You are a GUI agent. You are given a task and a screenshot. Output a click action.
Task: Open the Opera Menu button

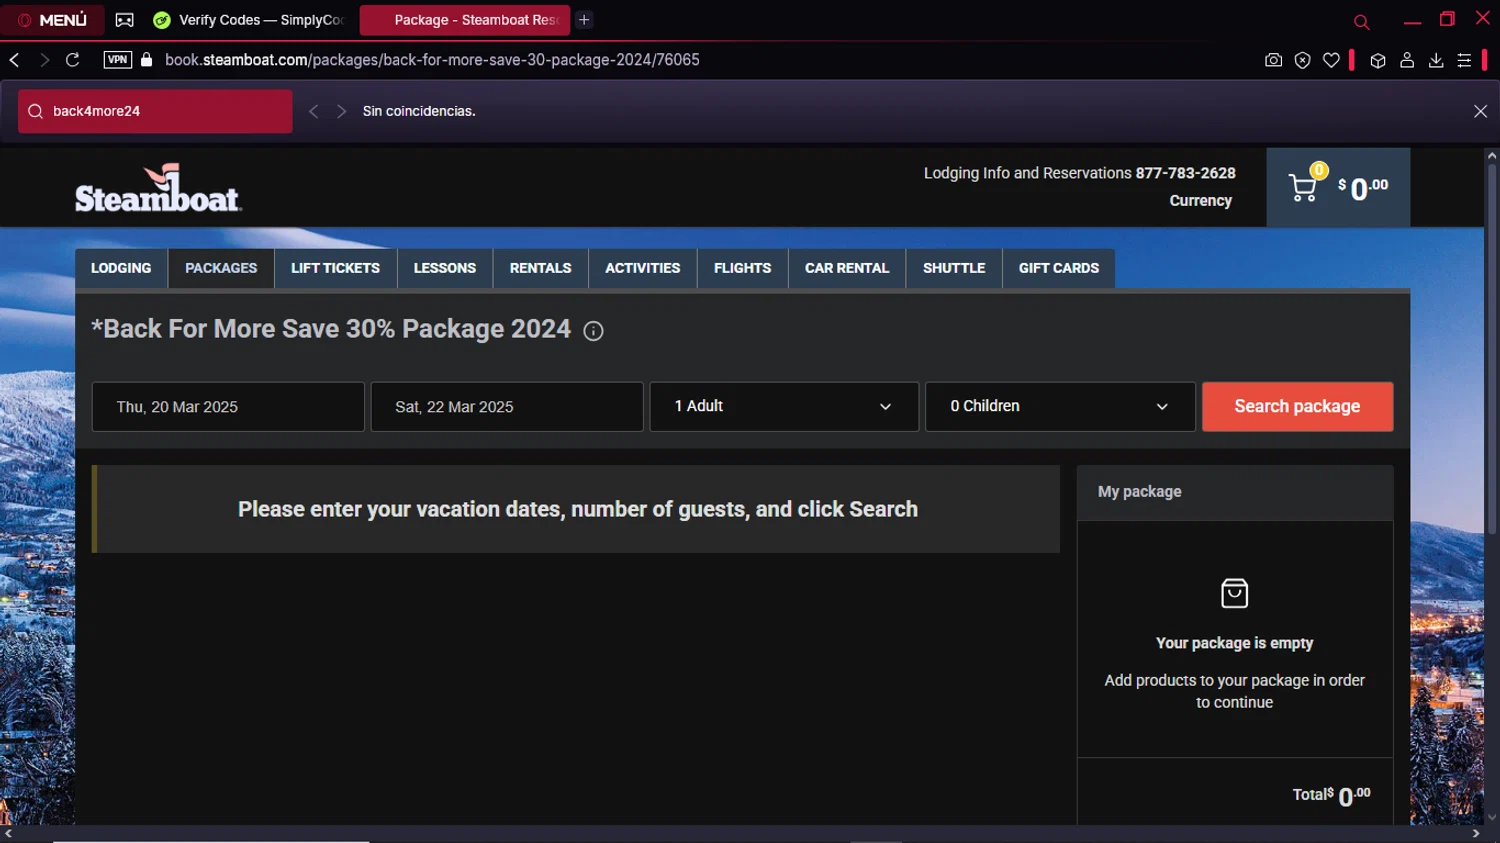coord(52,20)
